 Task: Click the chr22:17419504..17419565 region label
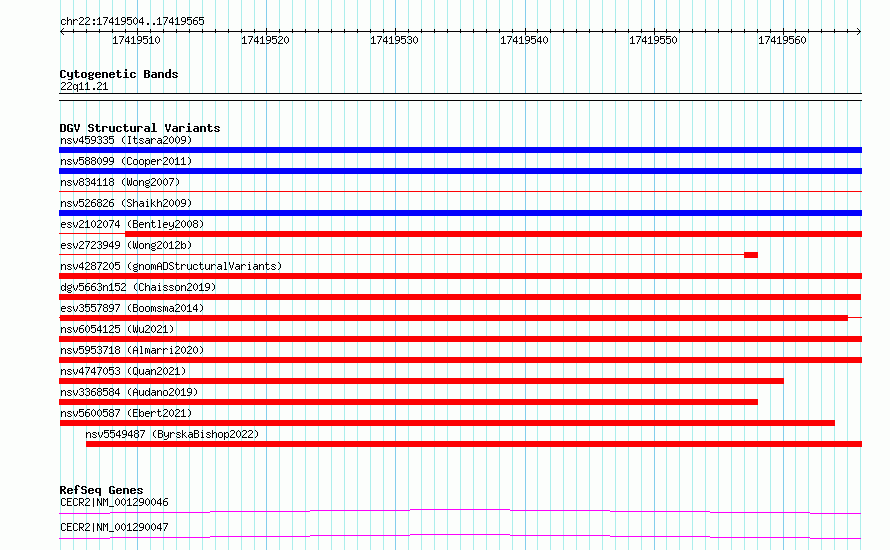pos(132,22)
